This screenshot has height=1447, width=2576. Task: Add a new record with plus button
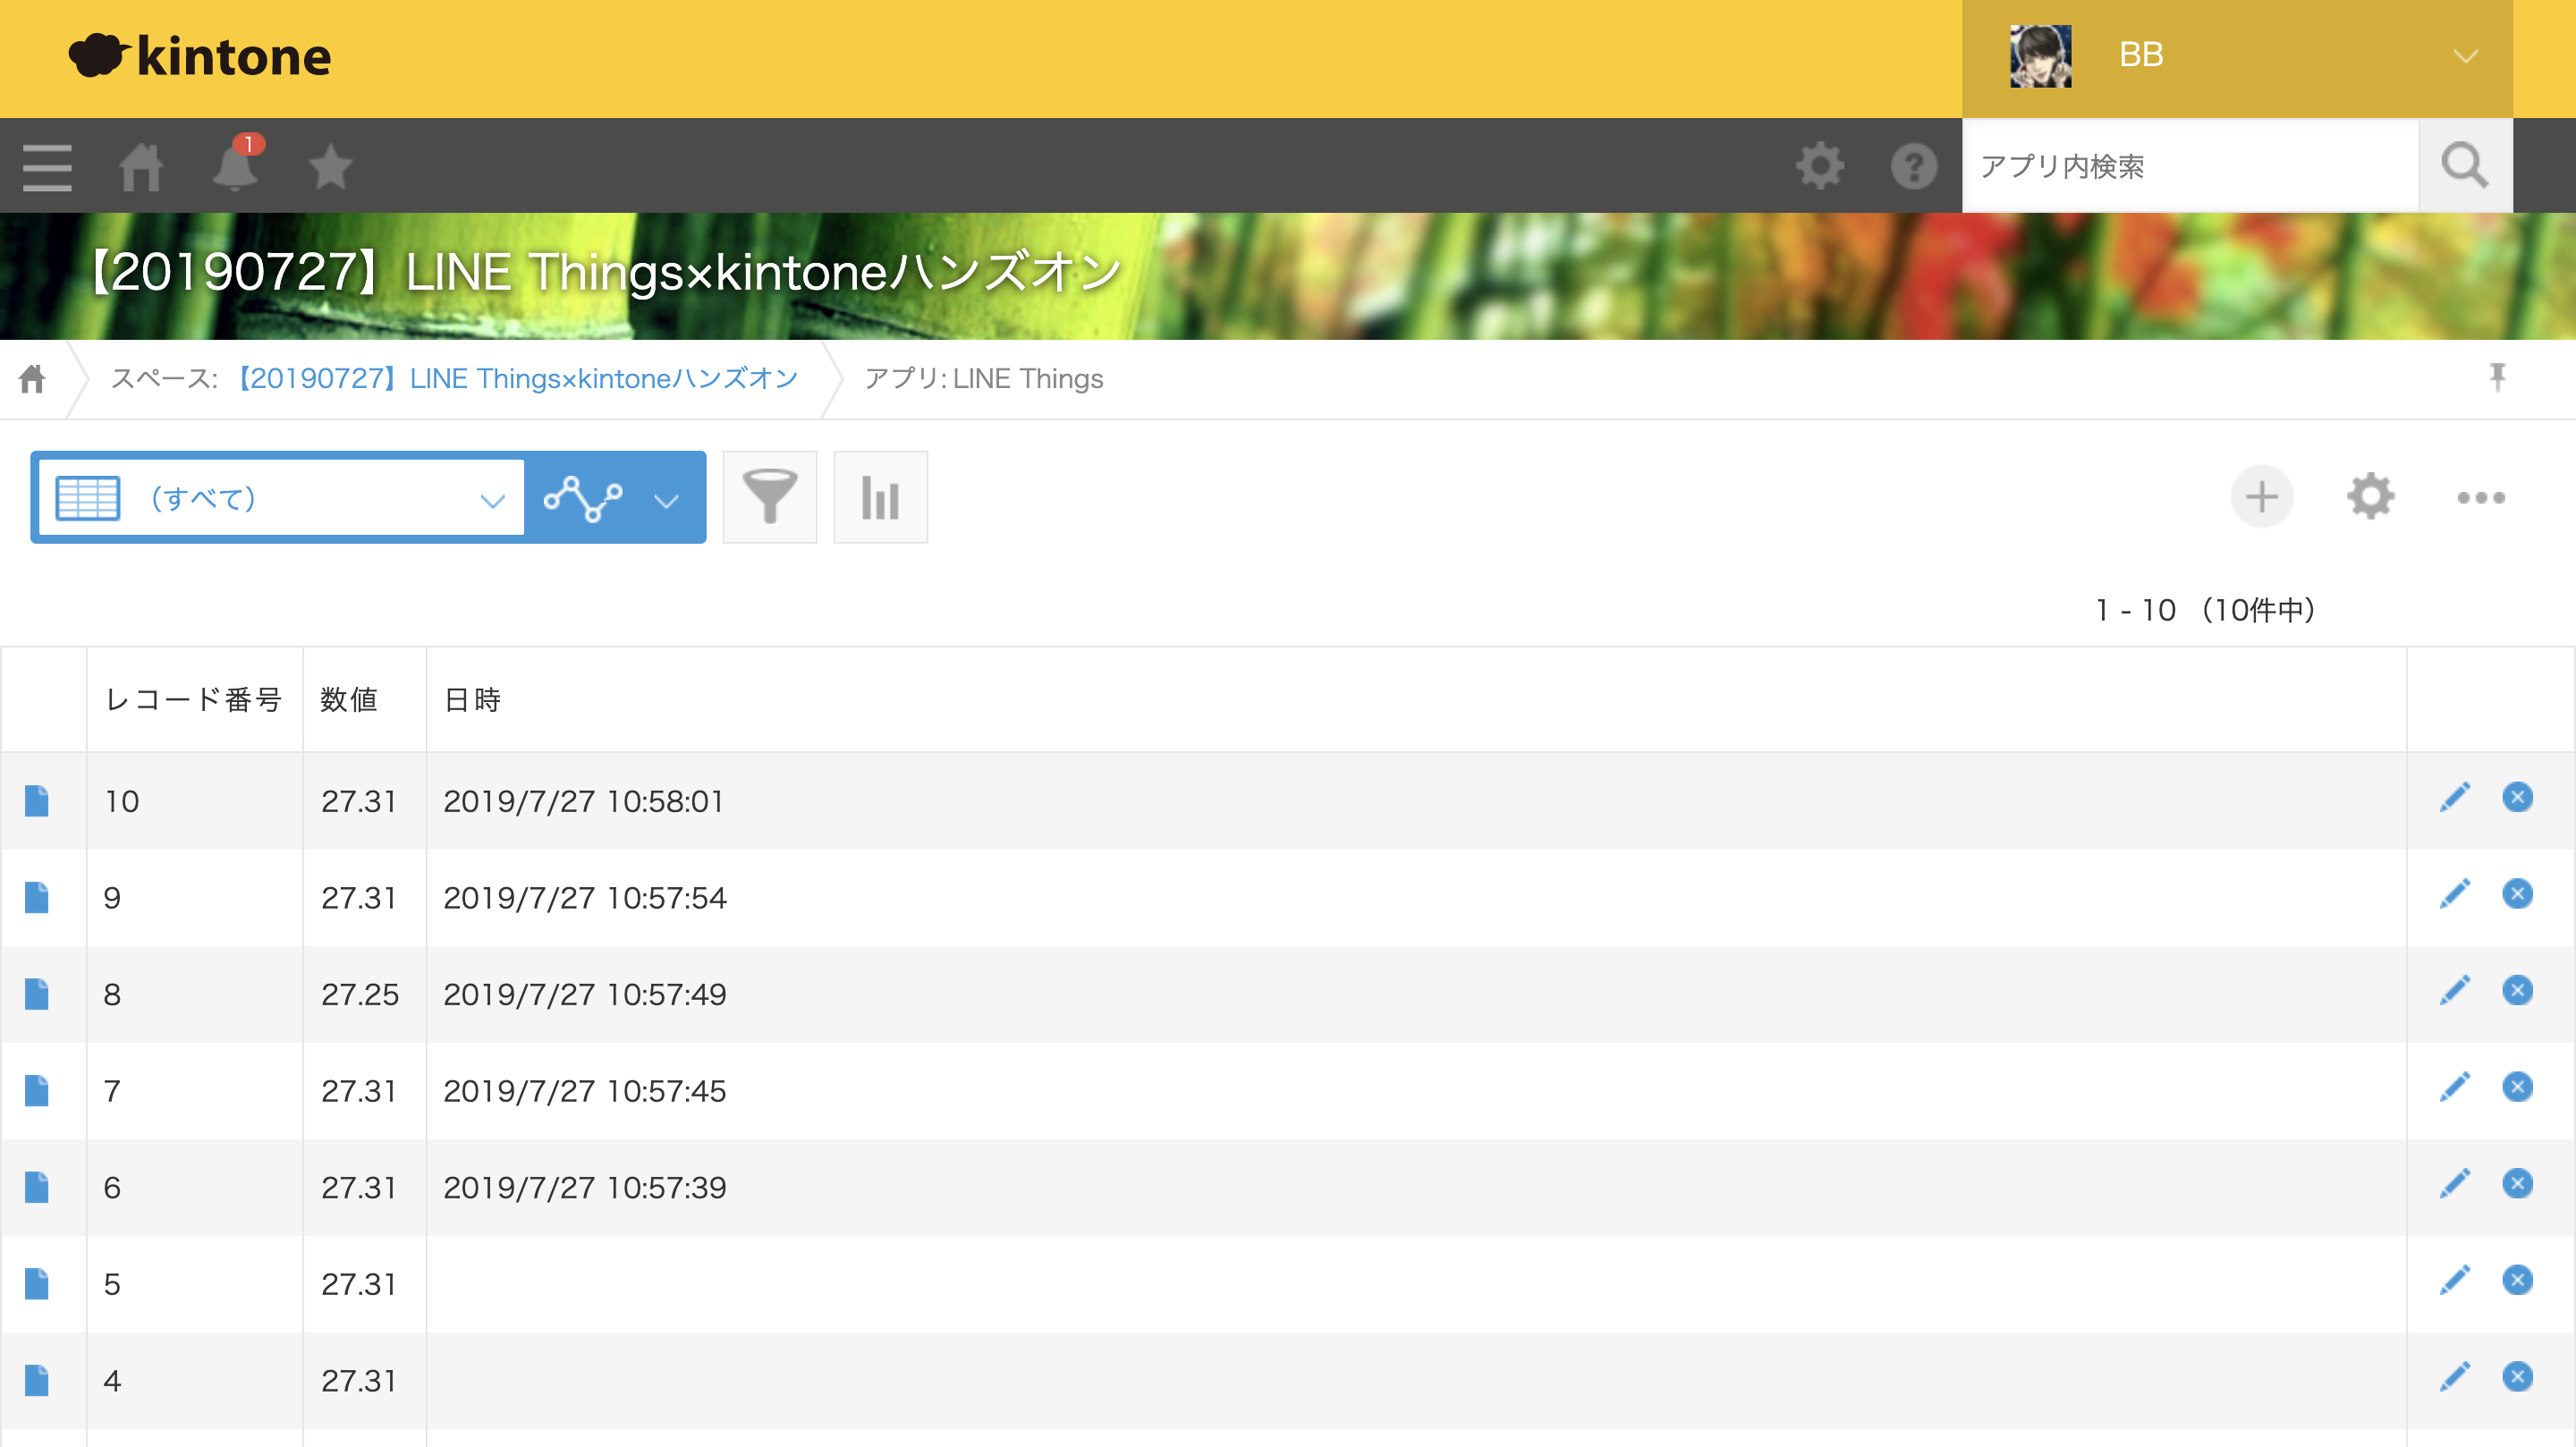point(2261,497)
